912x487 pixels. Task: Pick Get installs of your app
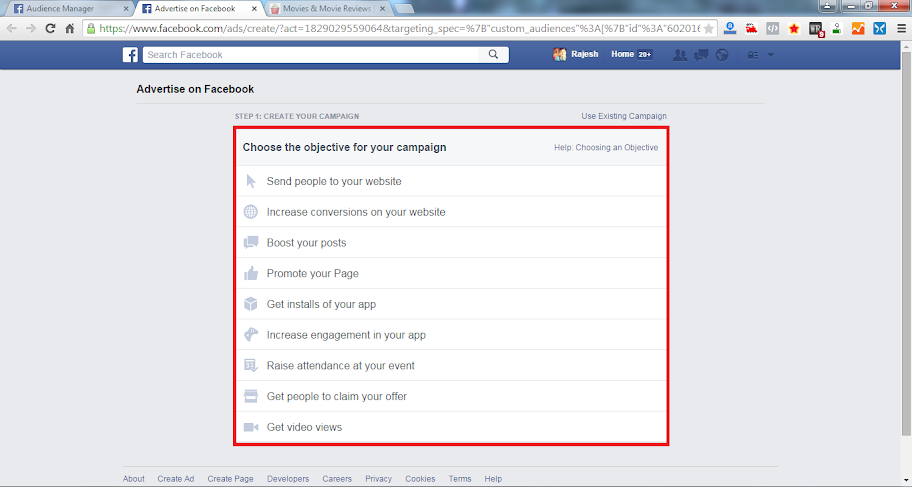click(x=451, y=304)
